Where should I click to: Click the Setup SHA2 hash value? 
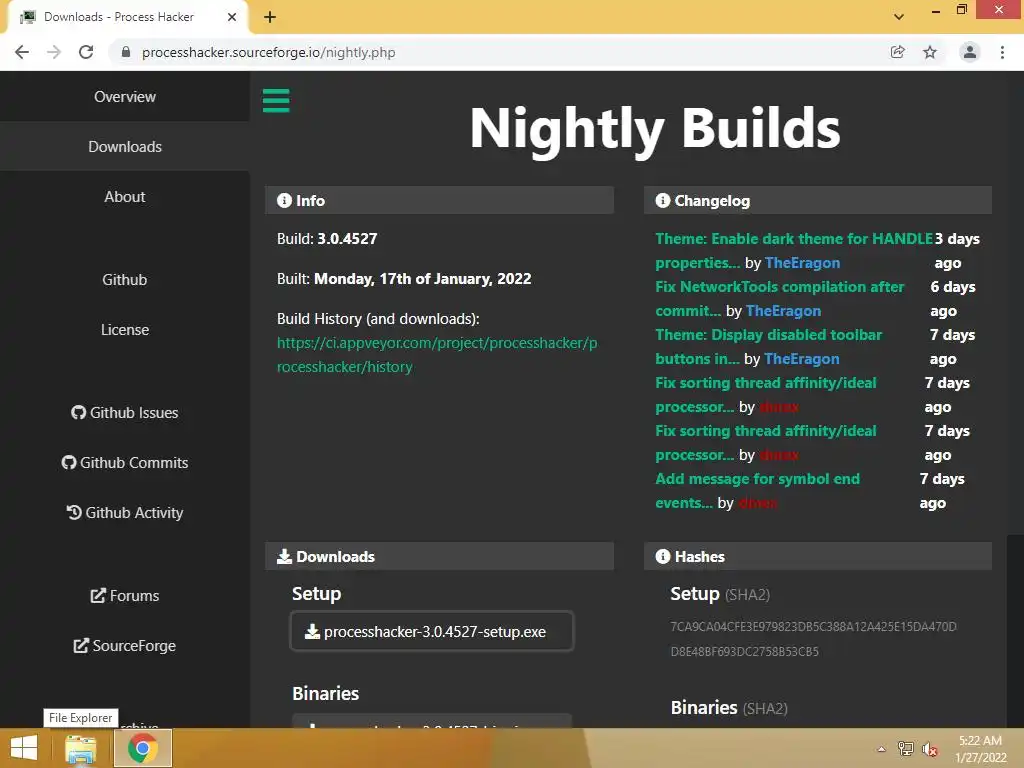(x=814, y=639)
